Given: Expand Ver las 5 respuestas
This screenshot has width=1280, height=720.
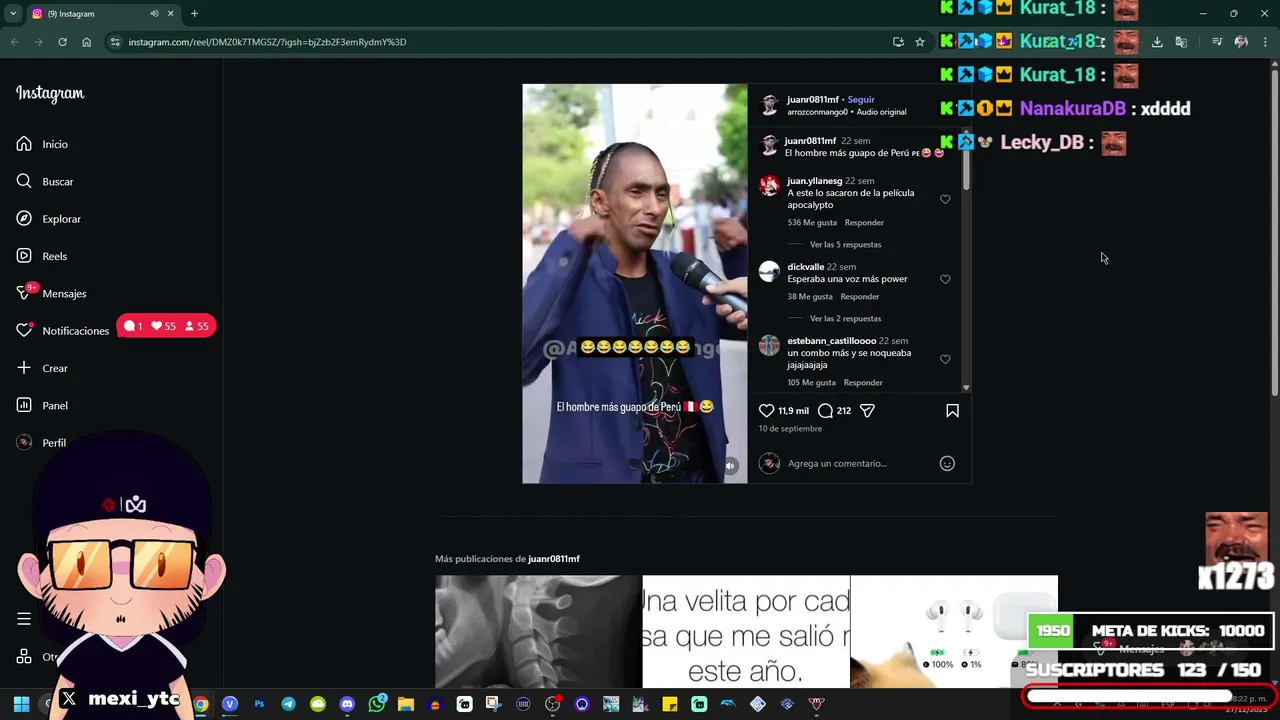Looking at the screenshot, I should (845, 244).
